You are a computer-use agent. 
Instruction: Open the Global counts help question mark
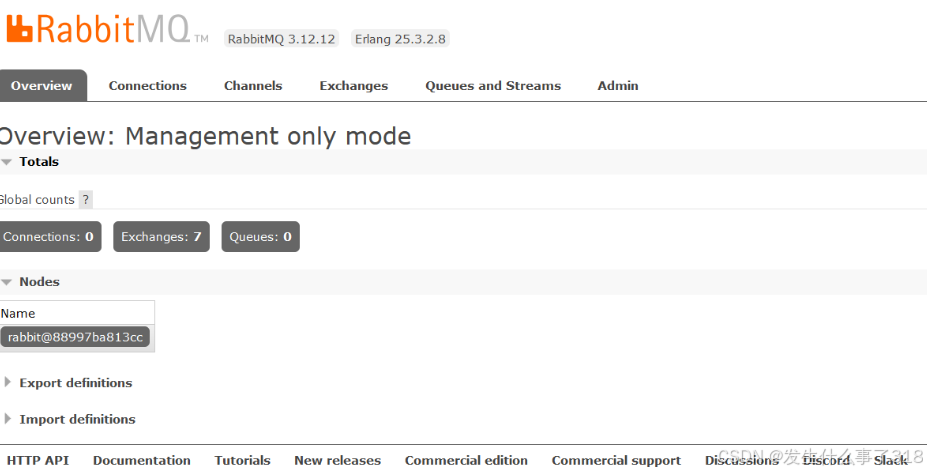[x=86, y=199]
